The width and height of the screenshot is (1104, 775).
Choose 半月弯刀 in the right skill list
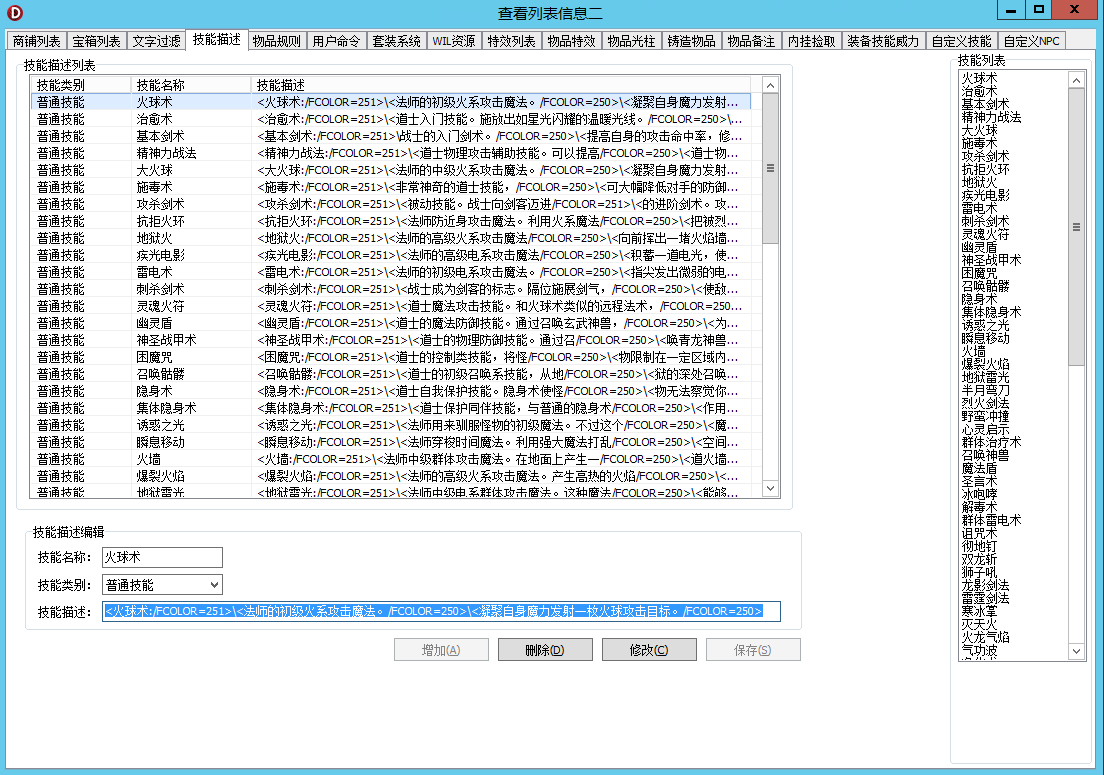pos(985,390)
